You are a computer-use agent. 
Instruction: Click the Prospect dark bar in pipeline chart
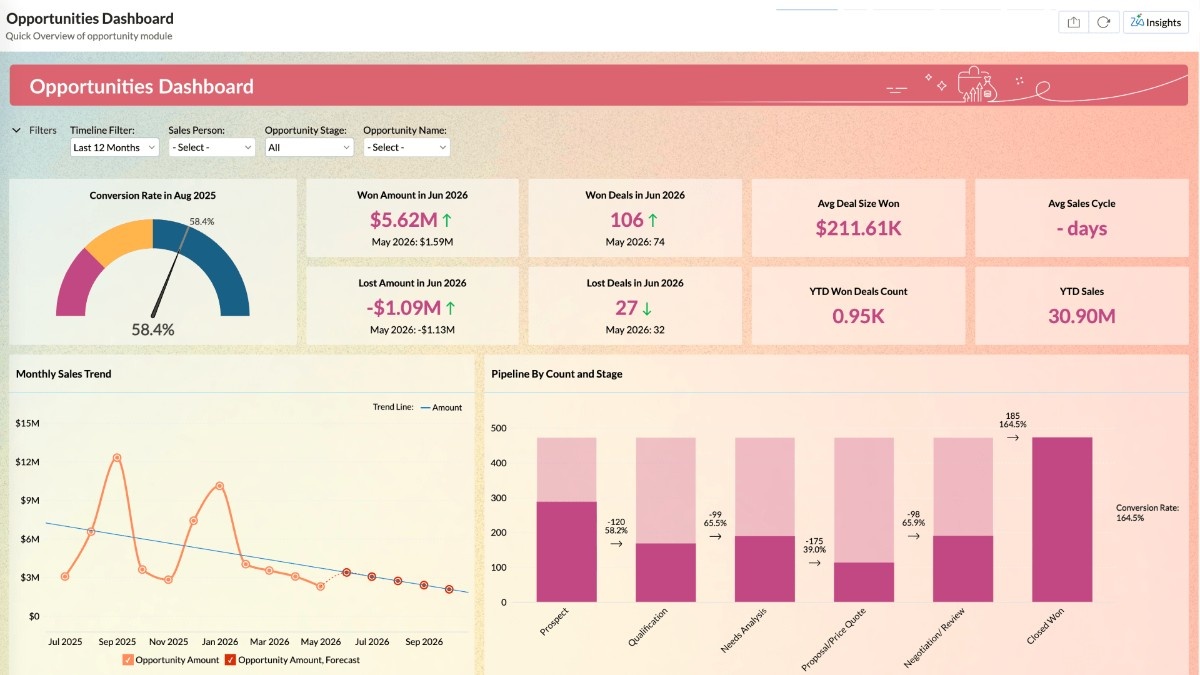566,552
